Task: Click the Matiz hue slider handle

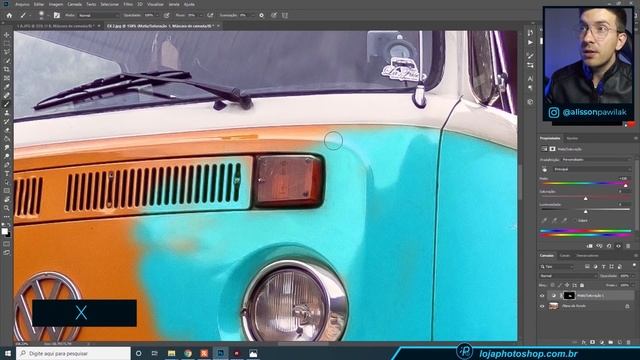Action: 626,186
